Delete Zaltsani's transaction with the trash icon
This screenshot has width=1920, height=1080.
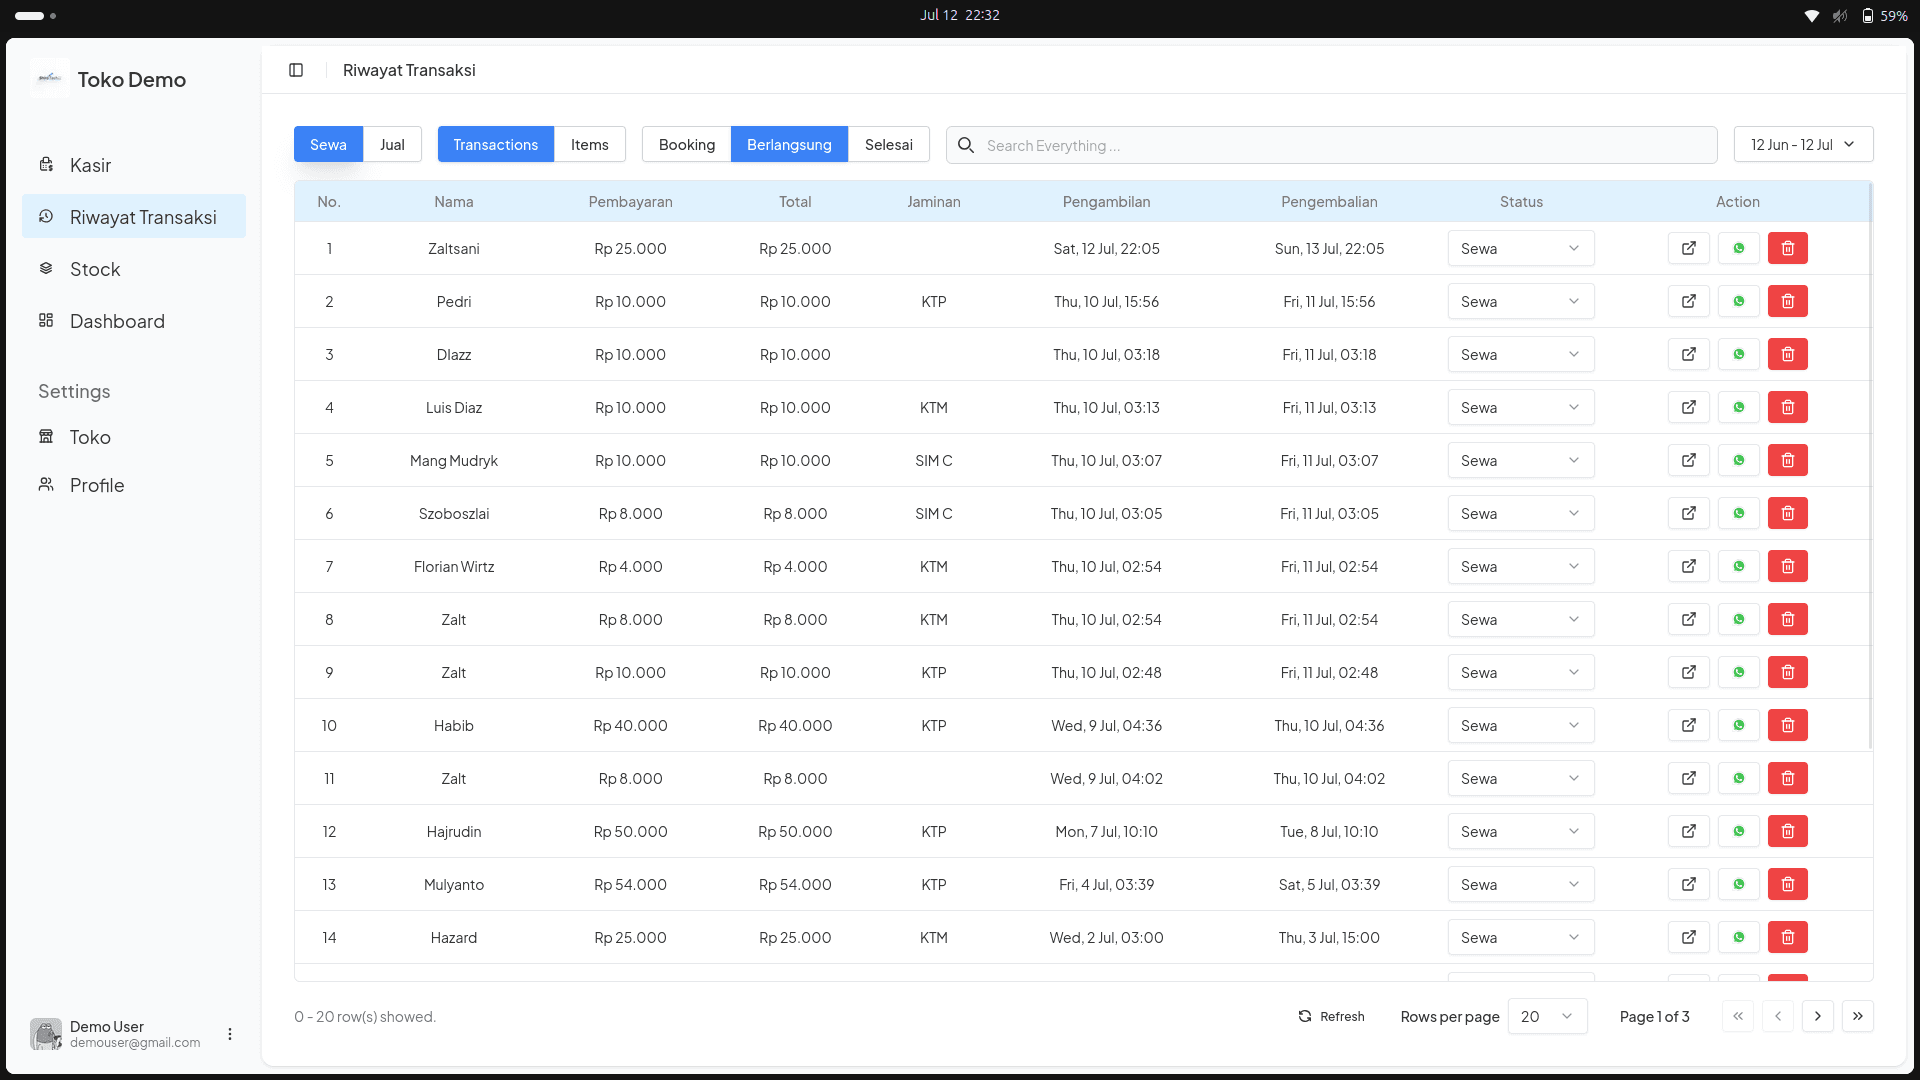(x=1788, y=248)
